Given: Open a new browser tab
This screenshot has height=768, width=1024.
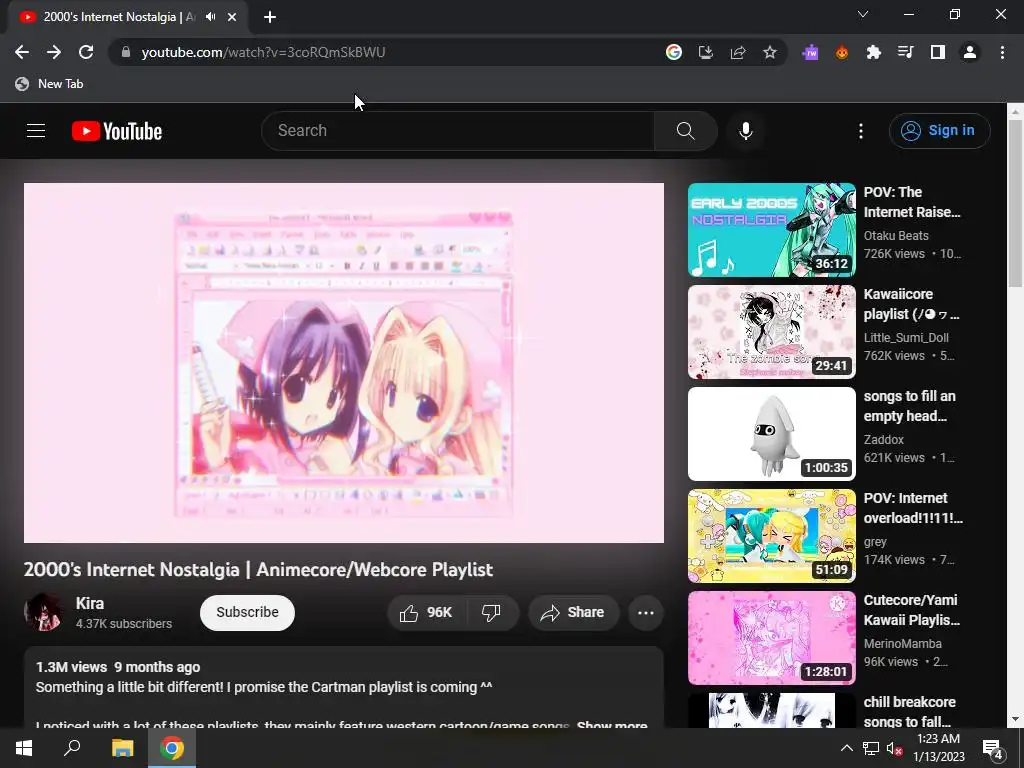Looking at the screenshot, I should point(270,17).
